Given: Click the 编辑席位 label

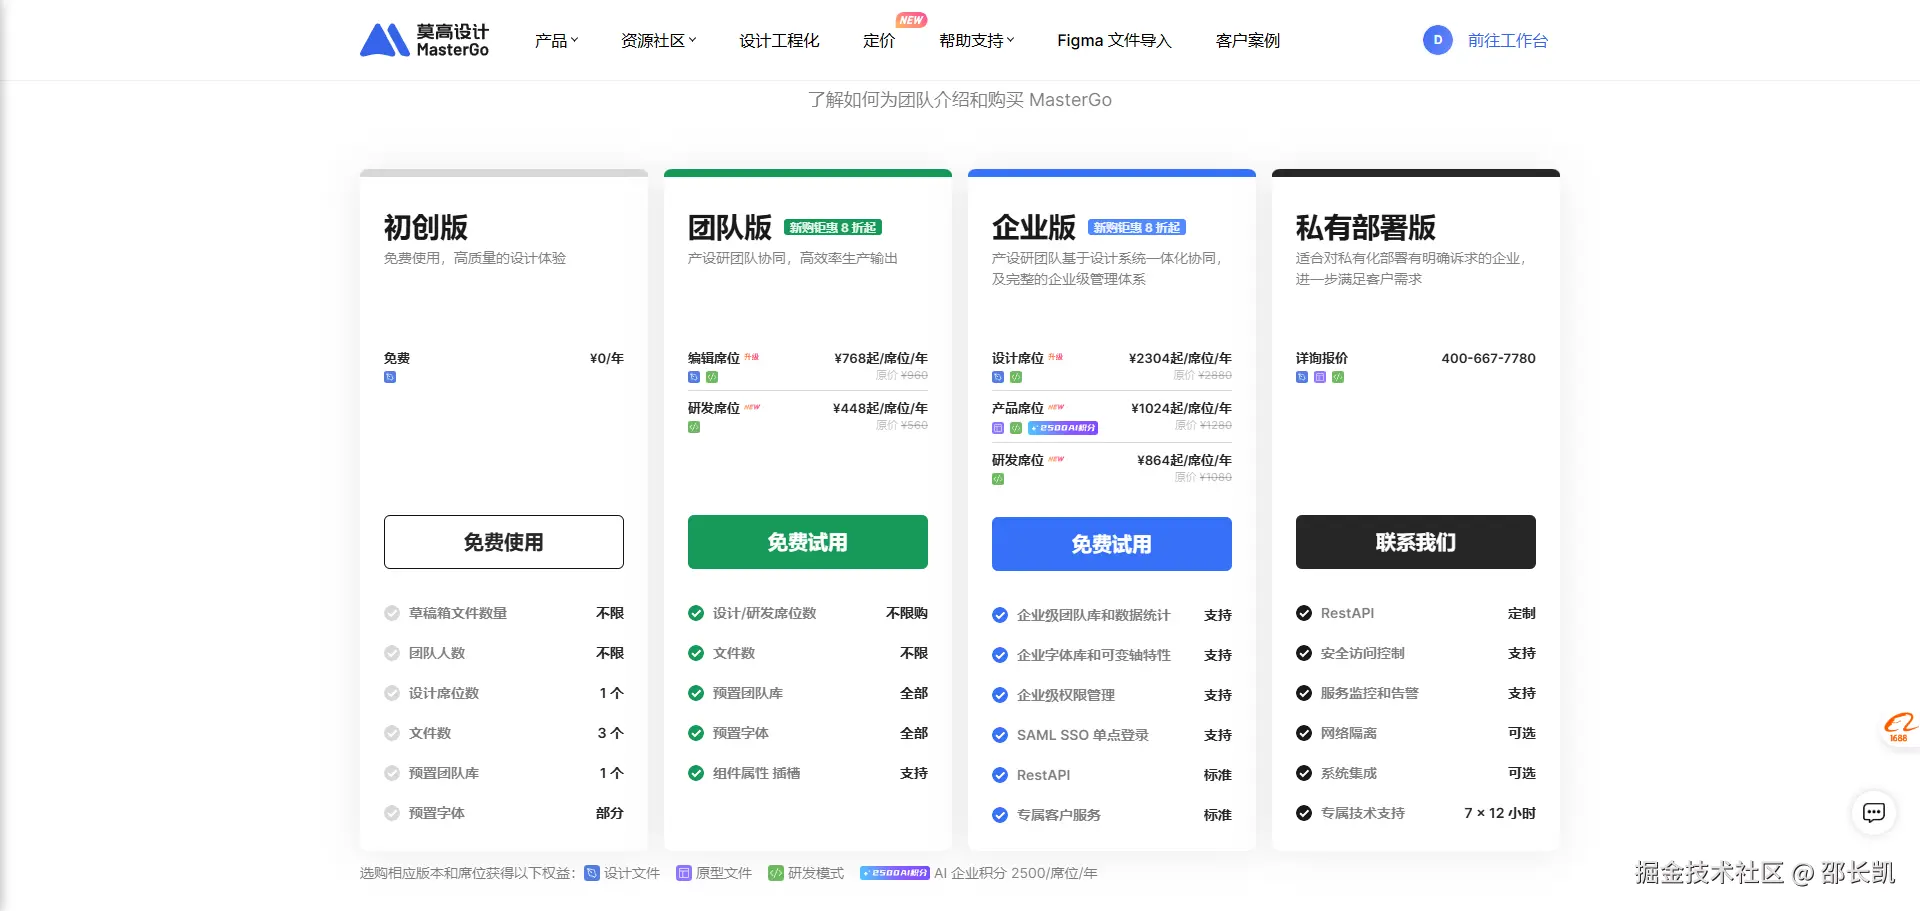Looking at the screenshot, I should 714,358.
